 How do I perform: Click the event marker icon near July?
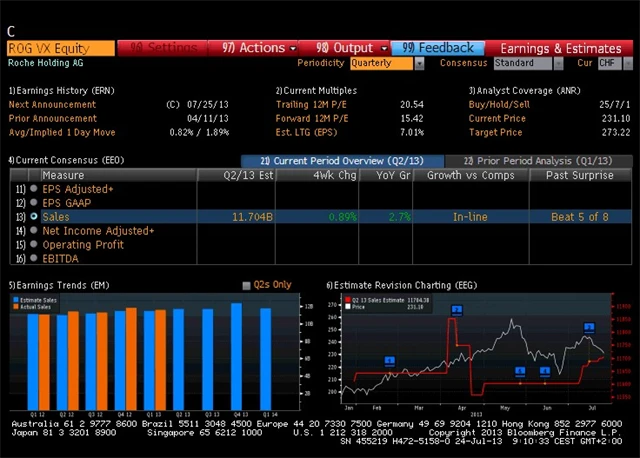pos(589,327)
